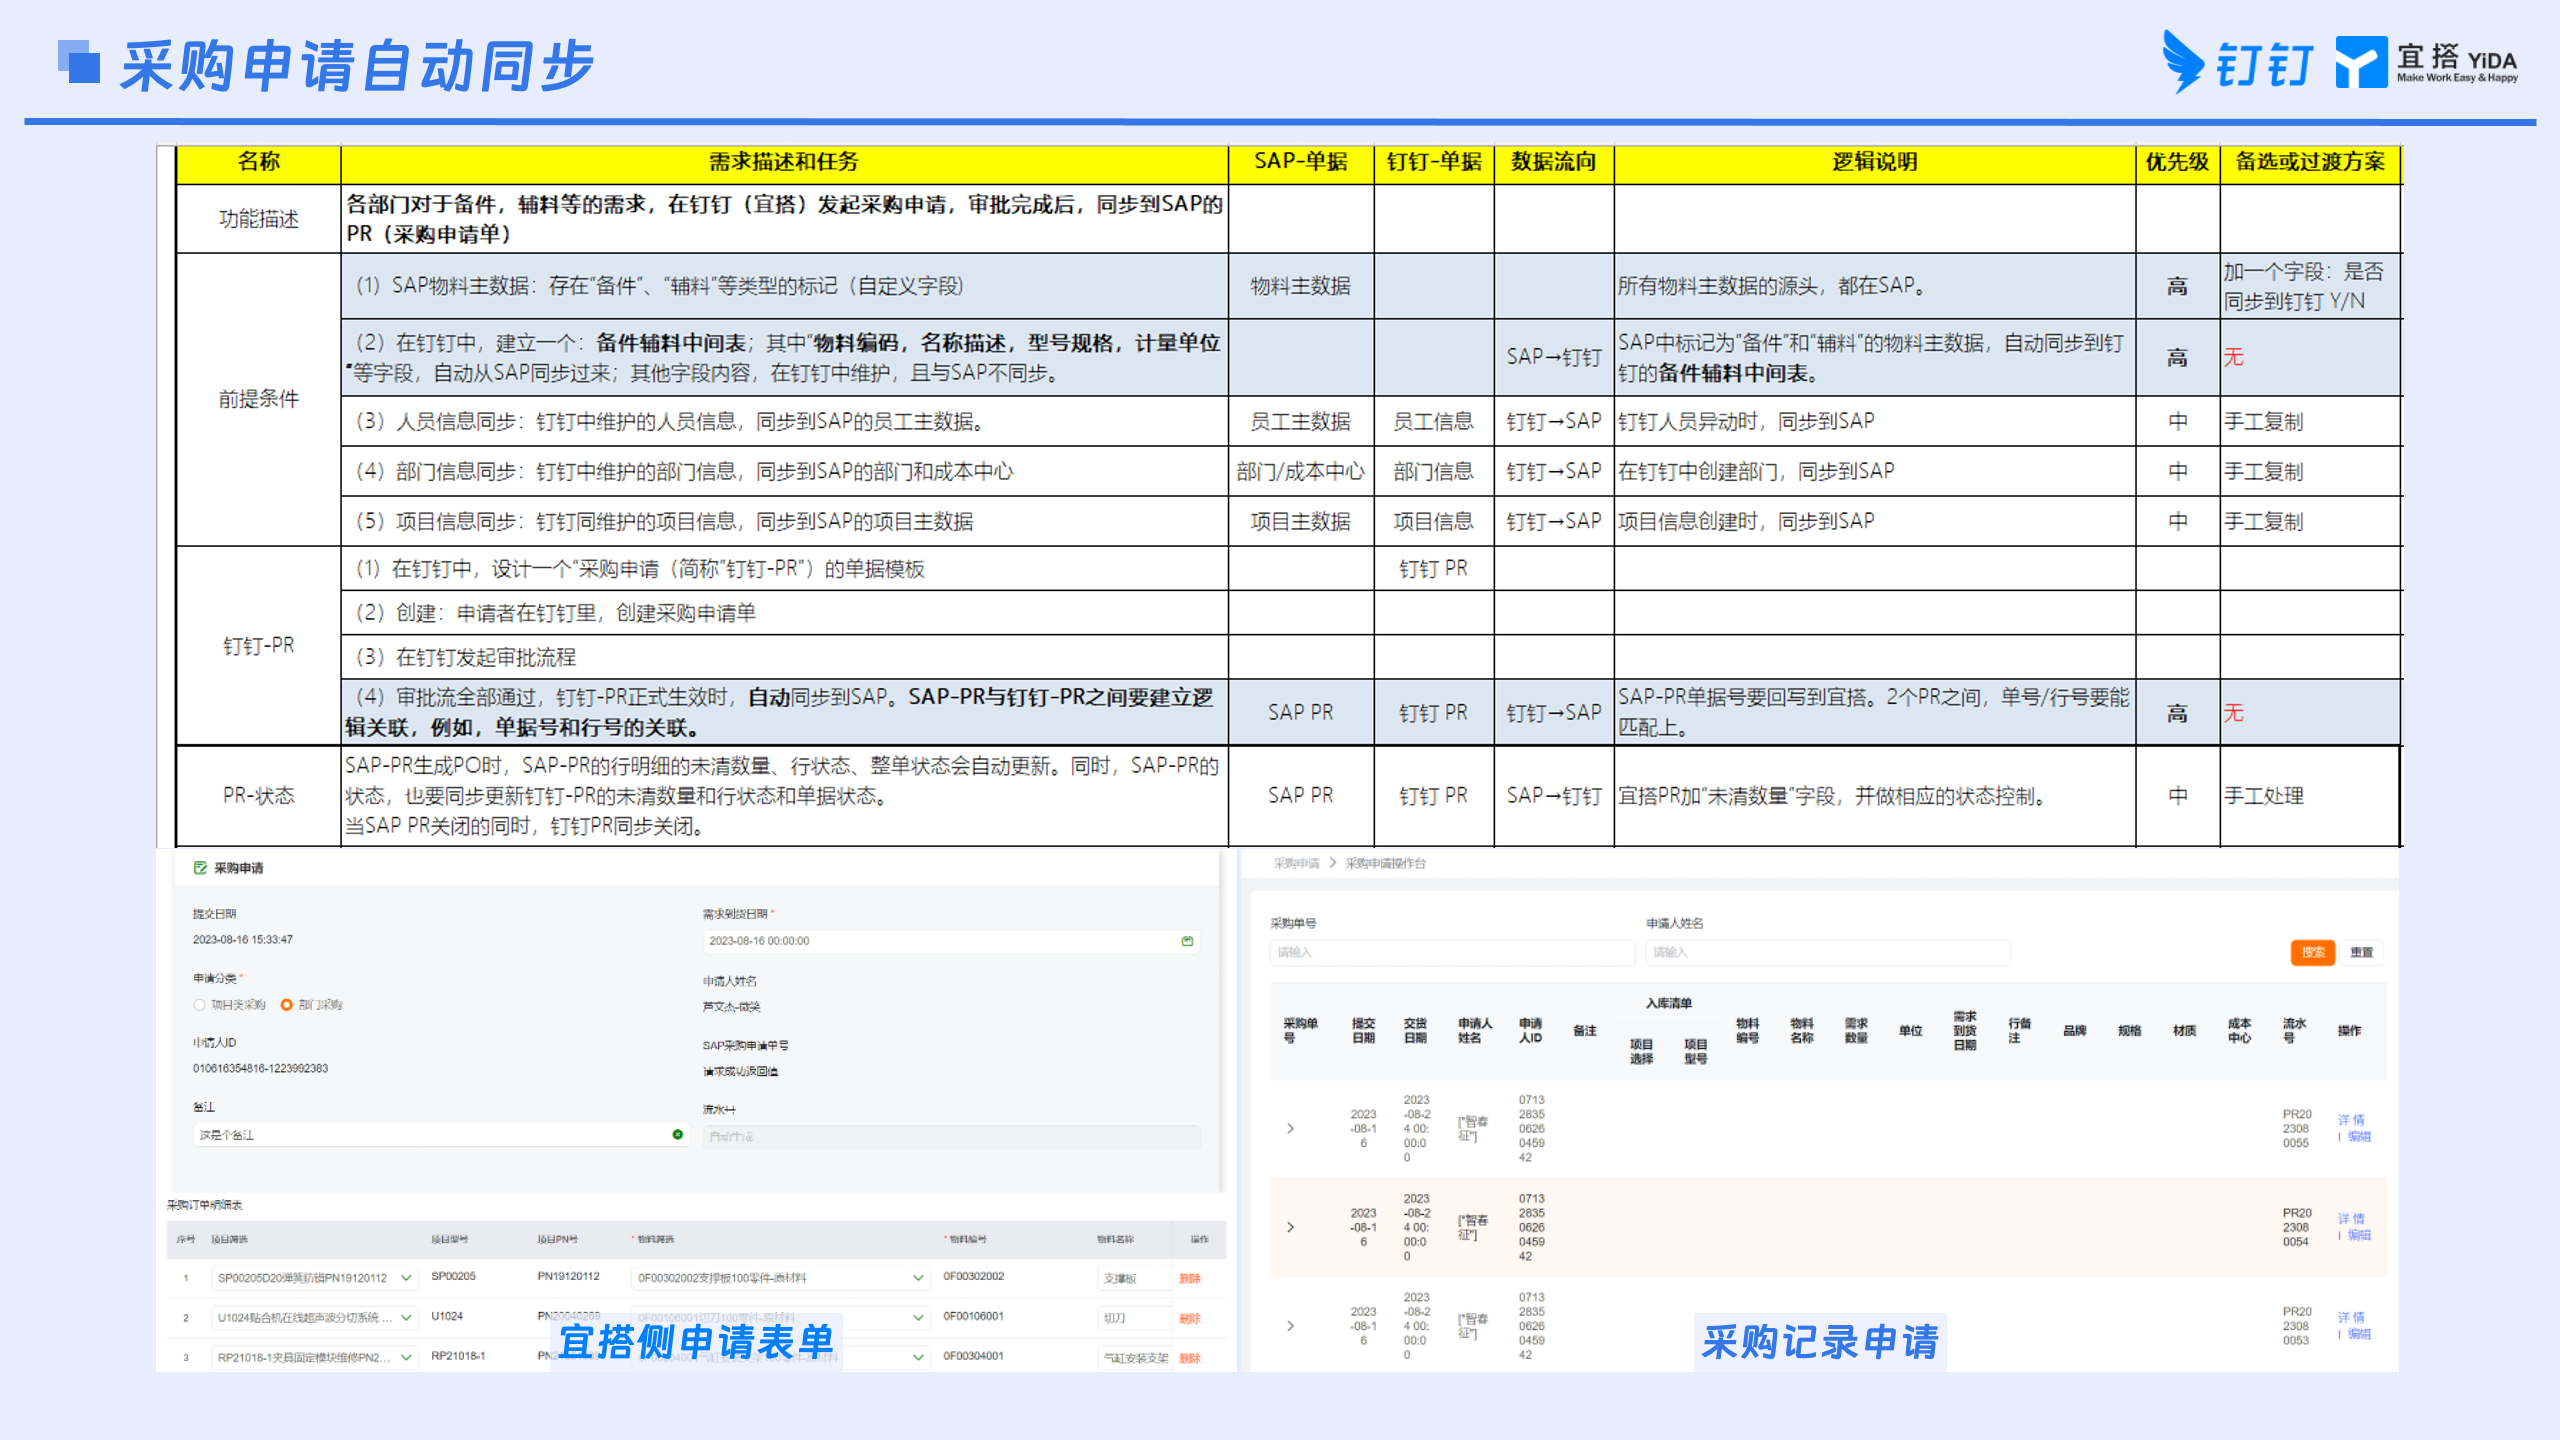Click the 钉钉 logo in the header
Viewport: 2560px width, 1440px height.
pyautogui.click(x=2237, y=62)
